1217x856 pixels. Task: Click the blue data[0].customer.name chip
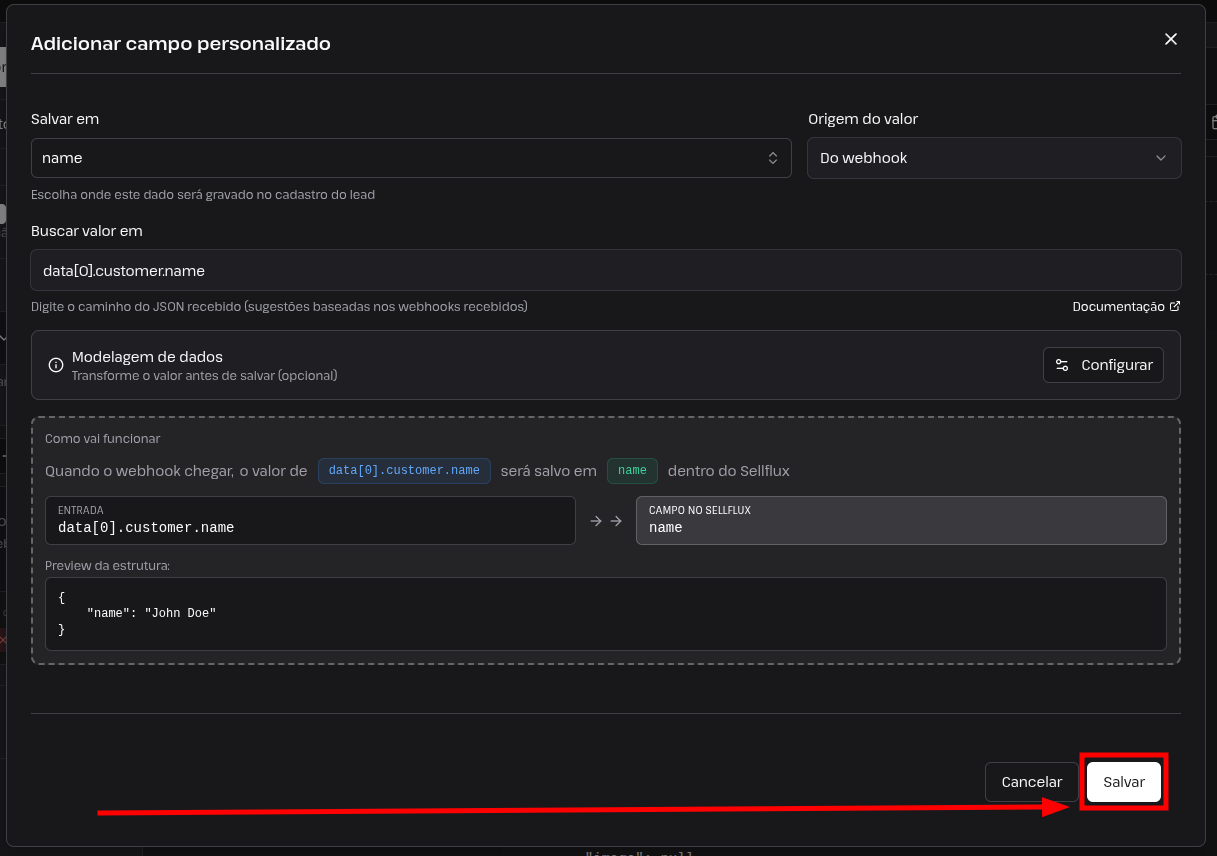coord(404,470)
